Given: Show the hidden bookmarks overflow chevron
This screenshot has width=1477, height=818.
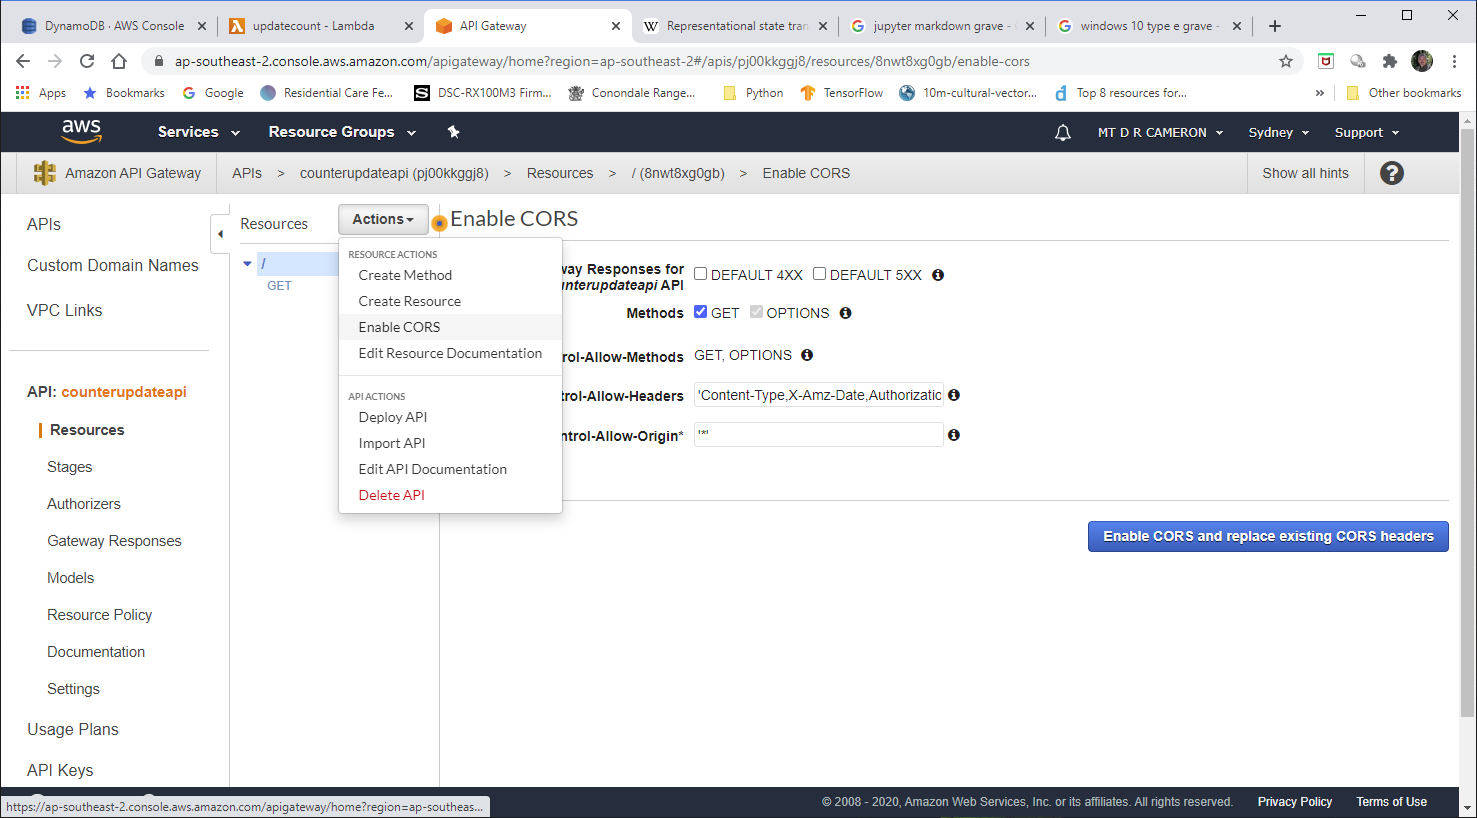Looking at the screenshot, I should [1320, 93].
